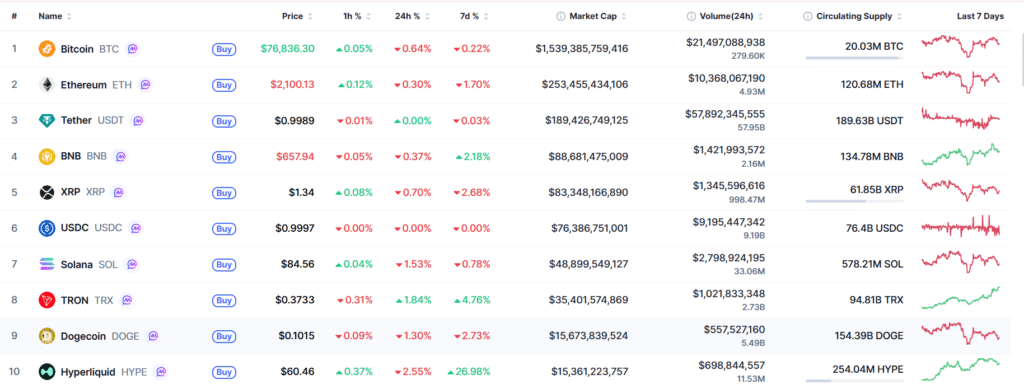The image size is (1024, 389).
Task: Click the Buy button for Dogecoin
Action: tap(223, 336)
